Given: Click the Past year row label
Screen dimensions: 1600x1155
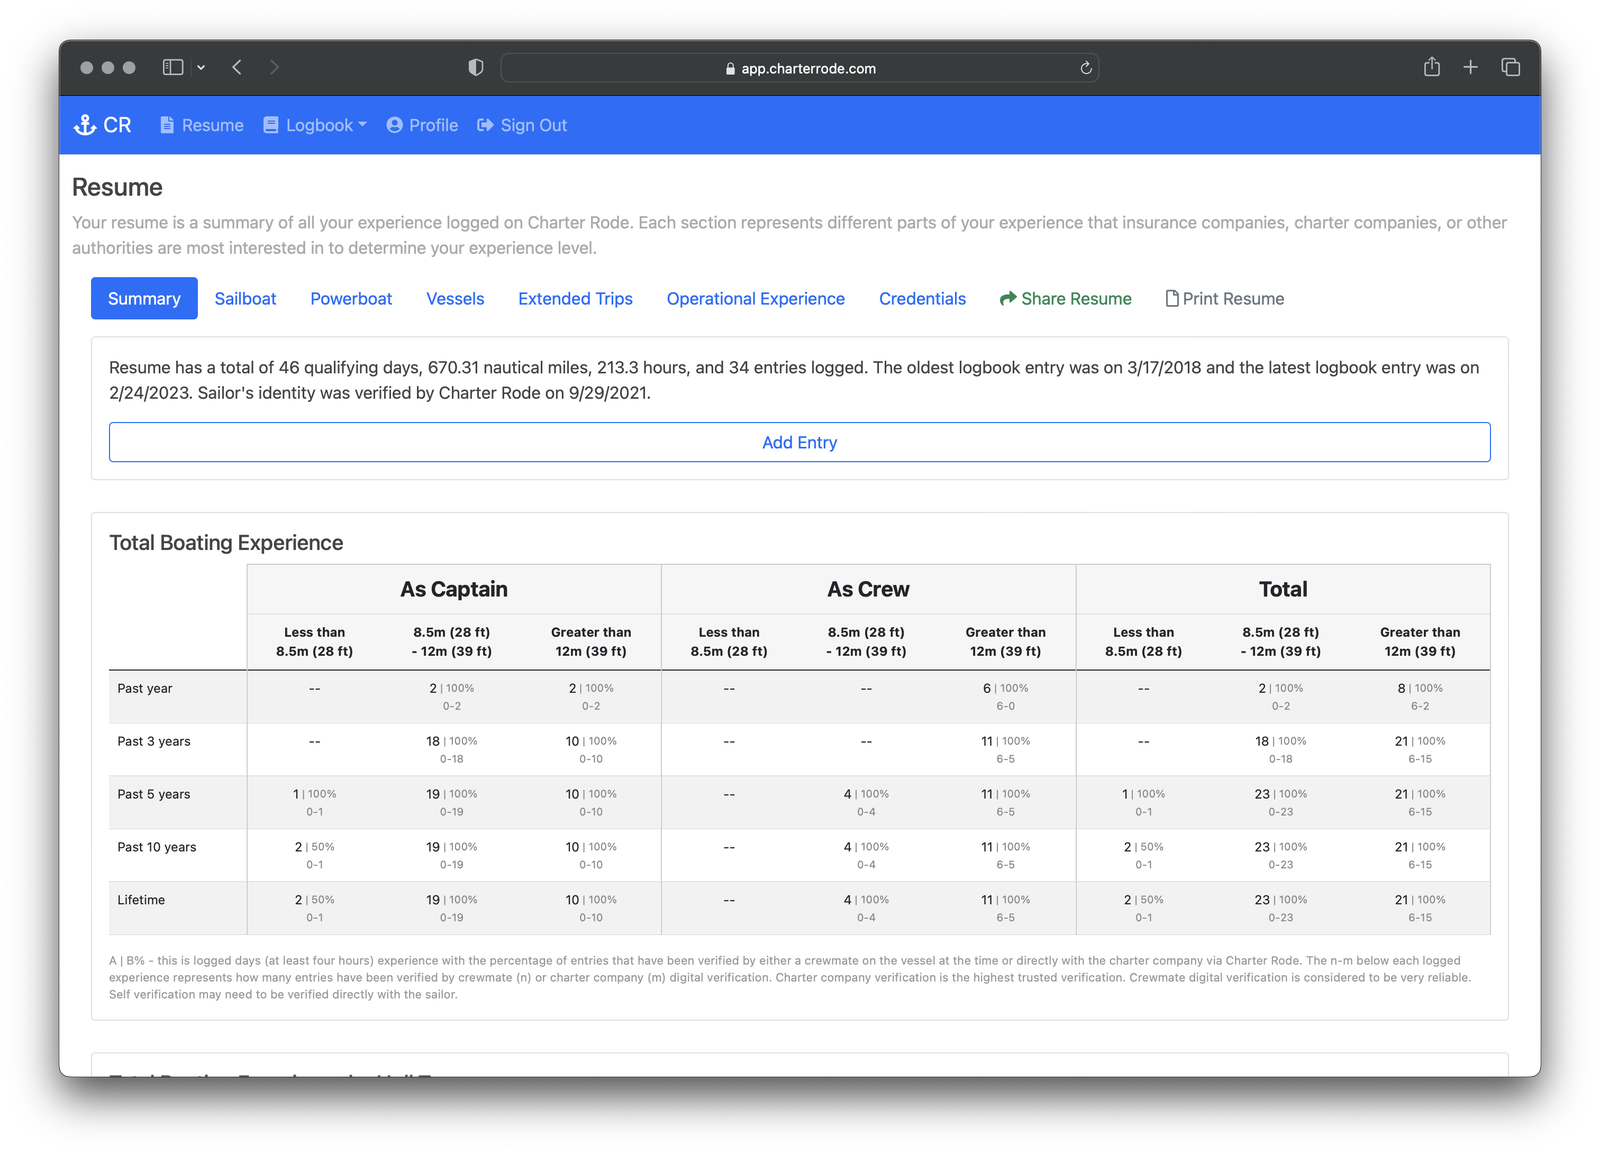Looking at the screenshot, I should tap(145, 688).
